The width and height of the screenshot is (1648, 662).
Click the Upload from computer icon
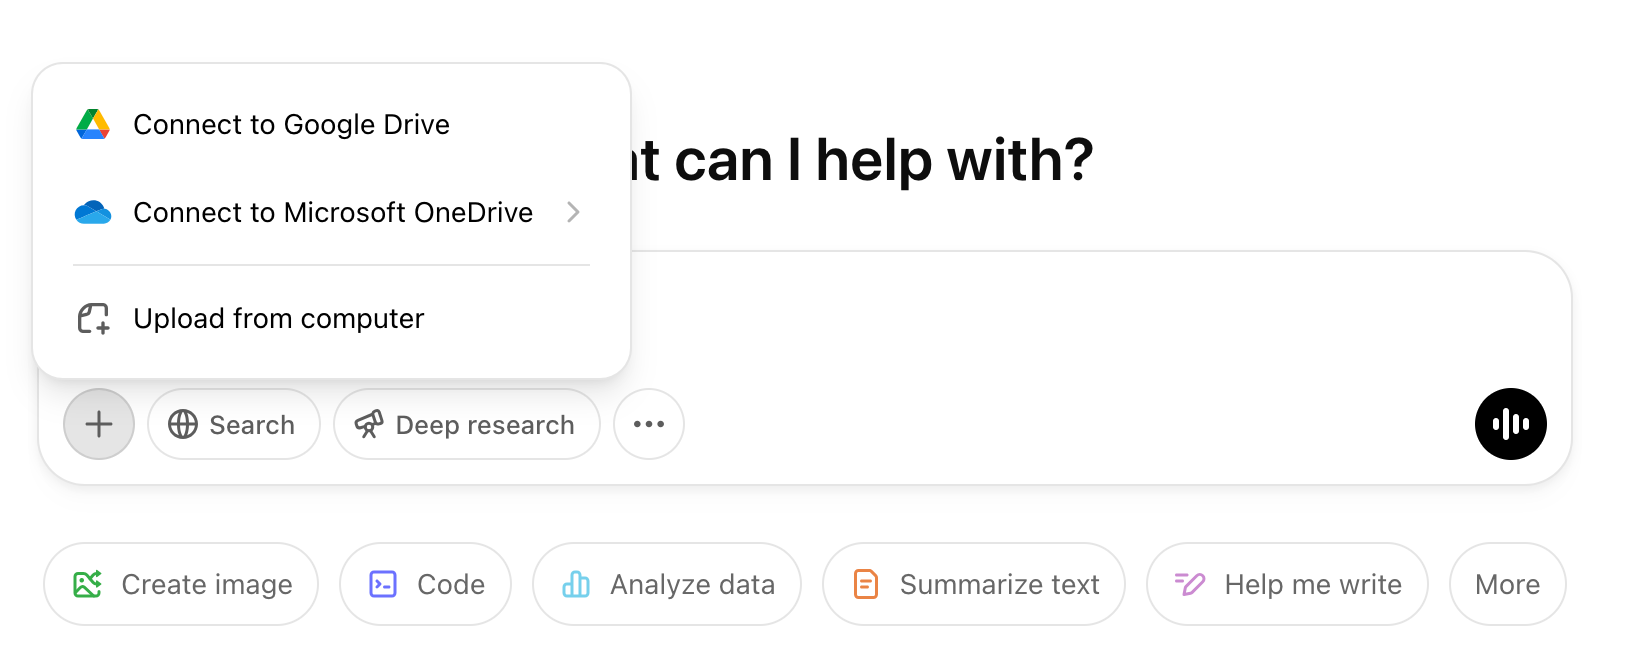click(x=92, y=318)
